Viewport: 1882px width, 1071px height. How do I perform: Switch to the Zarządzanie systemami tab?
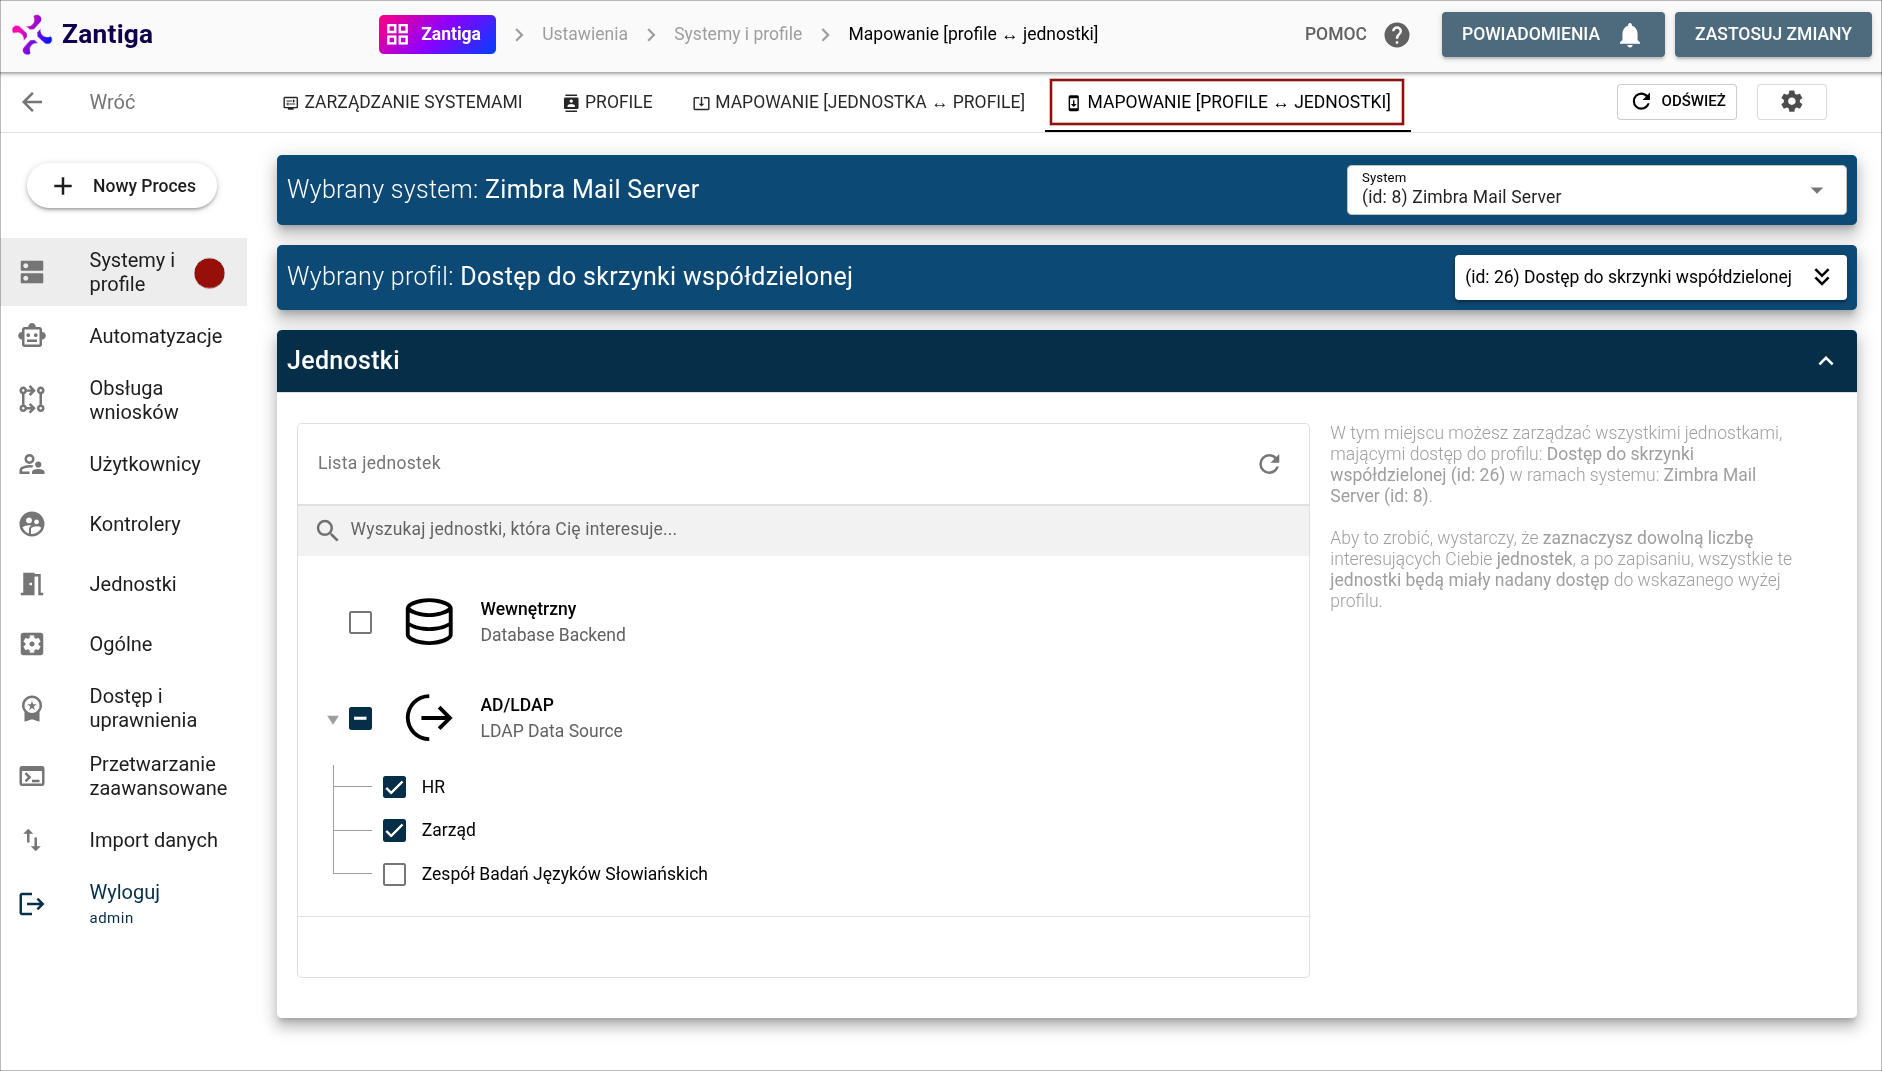point(402,102)
